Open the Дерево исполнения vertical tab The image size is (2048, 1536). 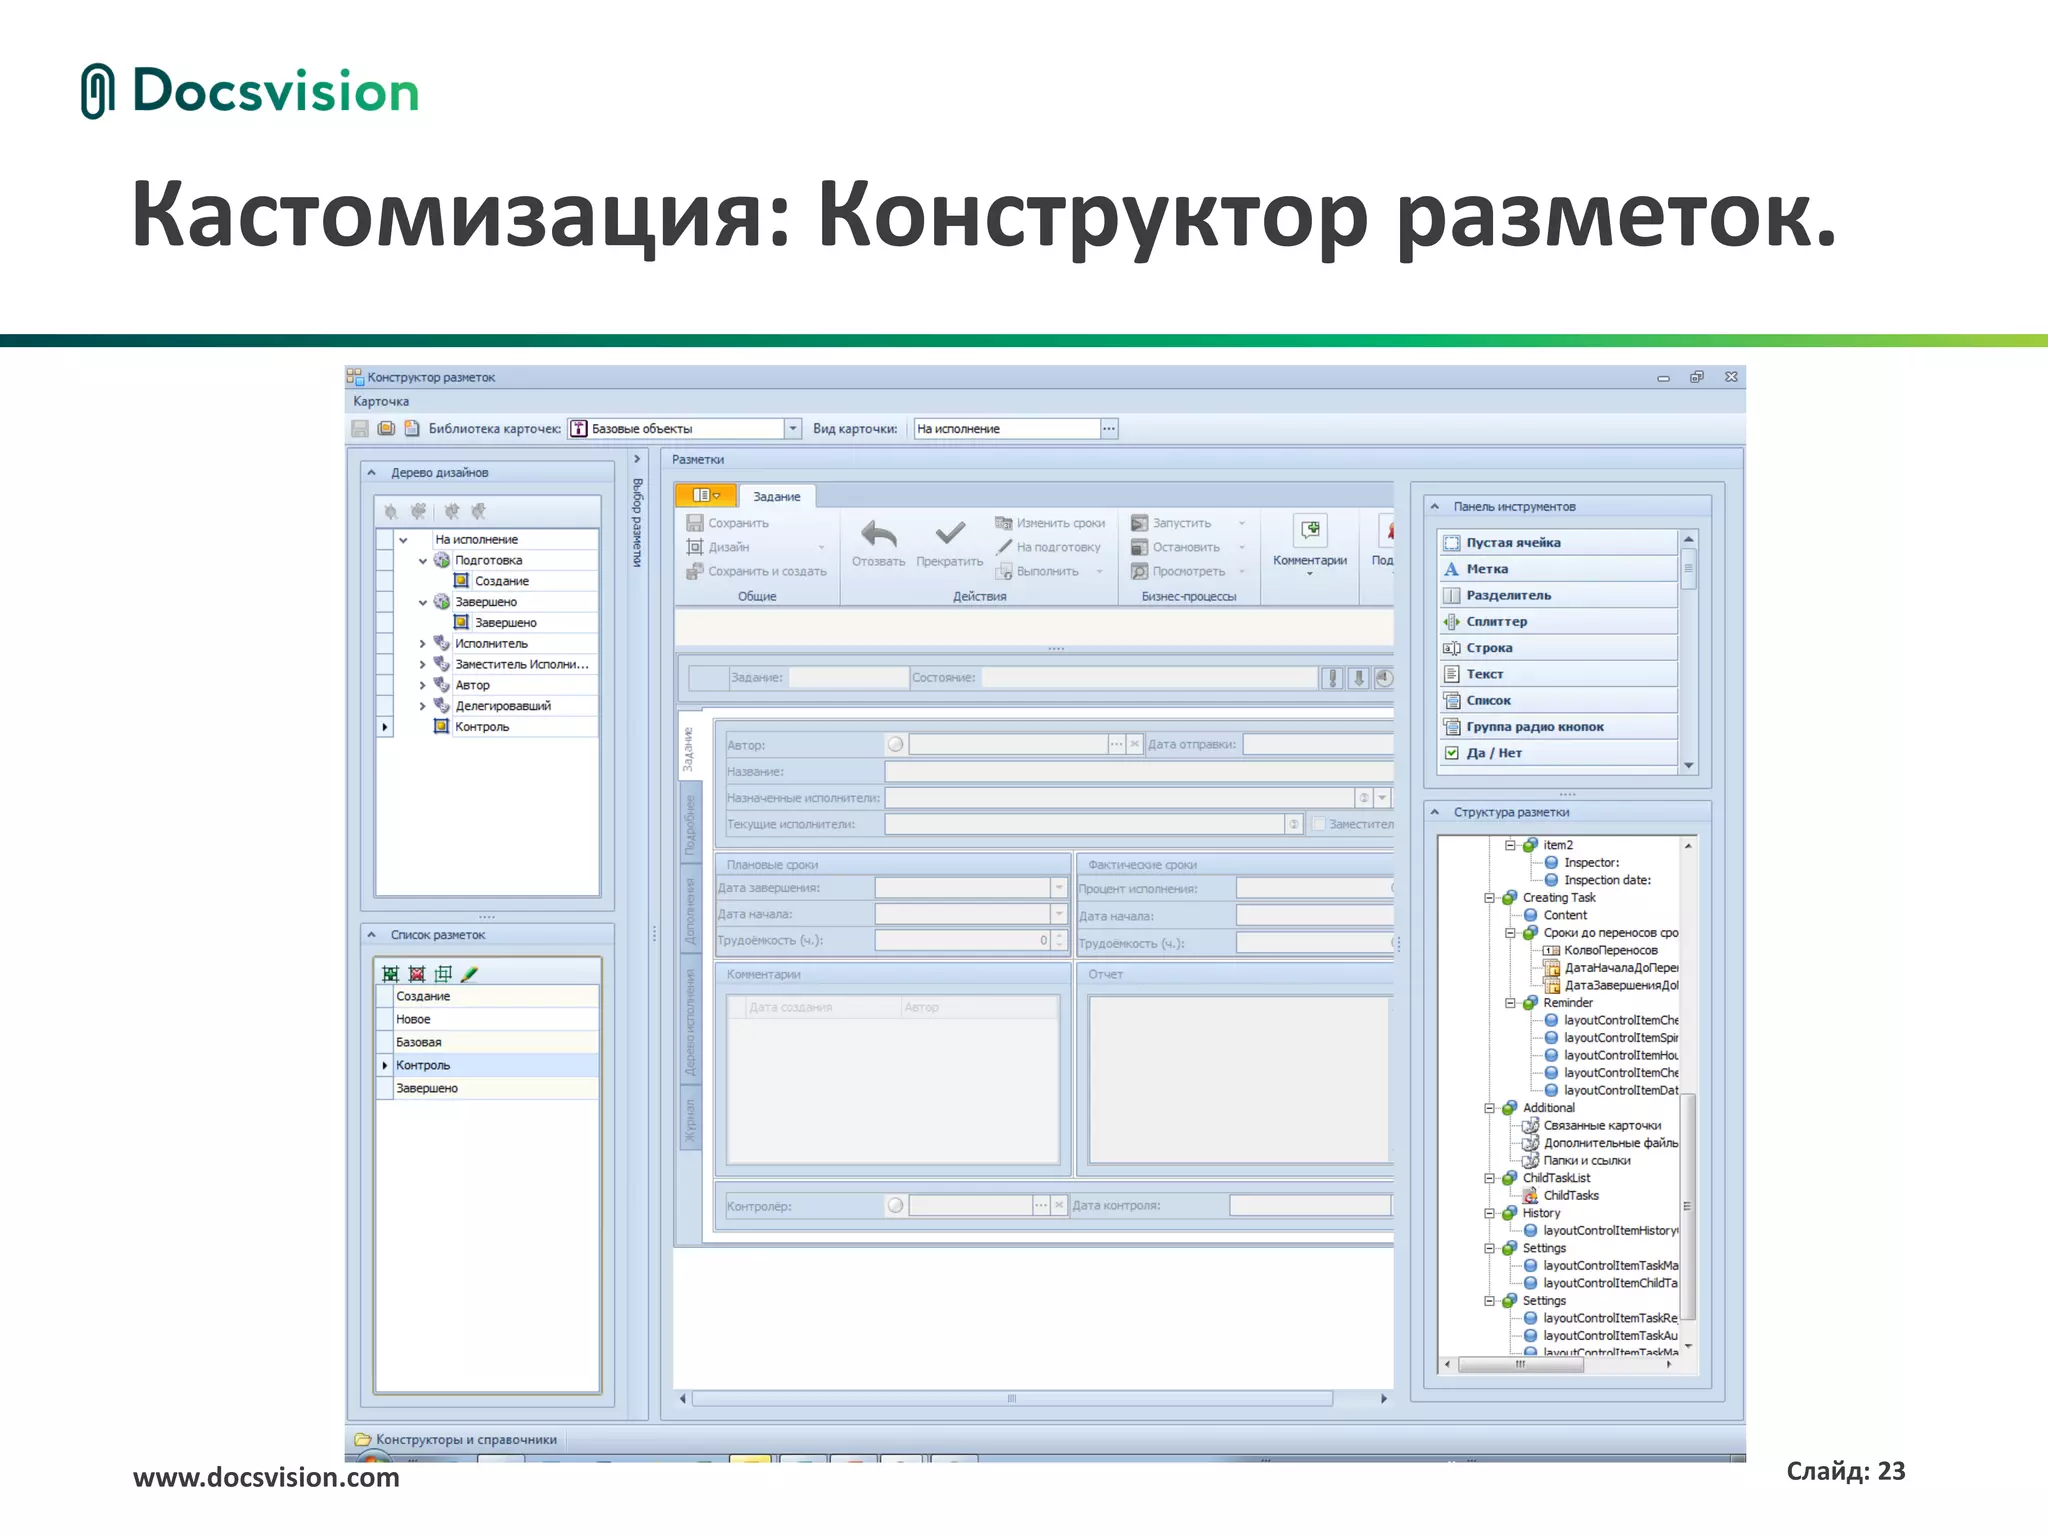pos(689,1022)
